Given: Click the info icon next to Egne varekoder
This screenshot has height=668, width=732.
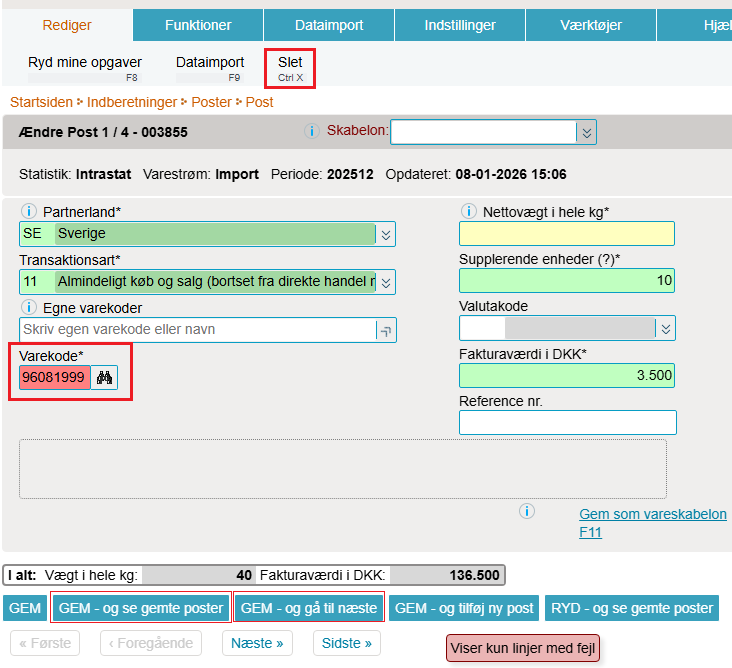Looking at the screenshot, I should 28,307.
